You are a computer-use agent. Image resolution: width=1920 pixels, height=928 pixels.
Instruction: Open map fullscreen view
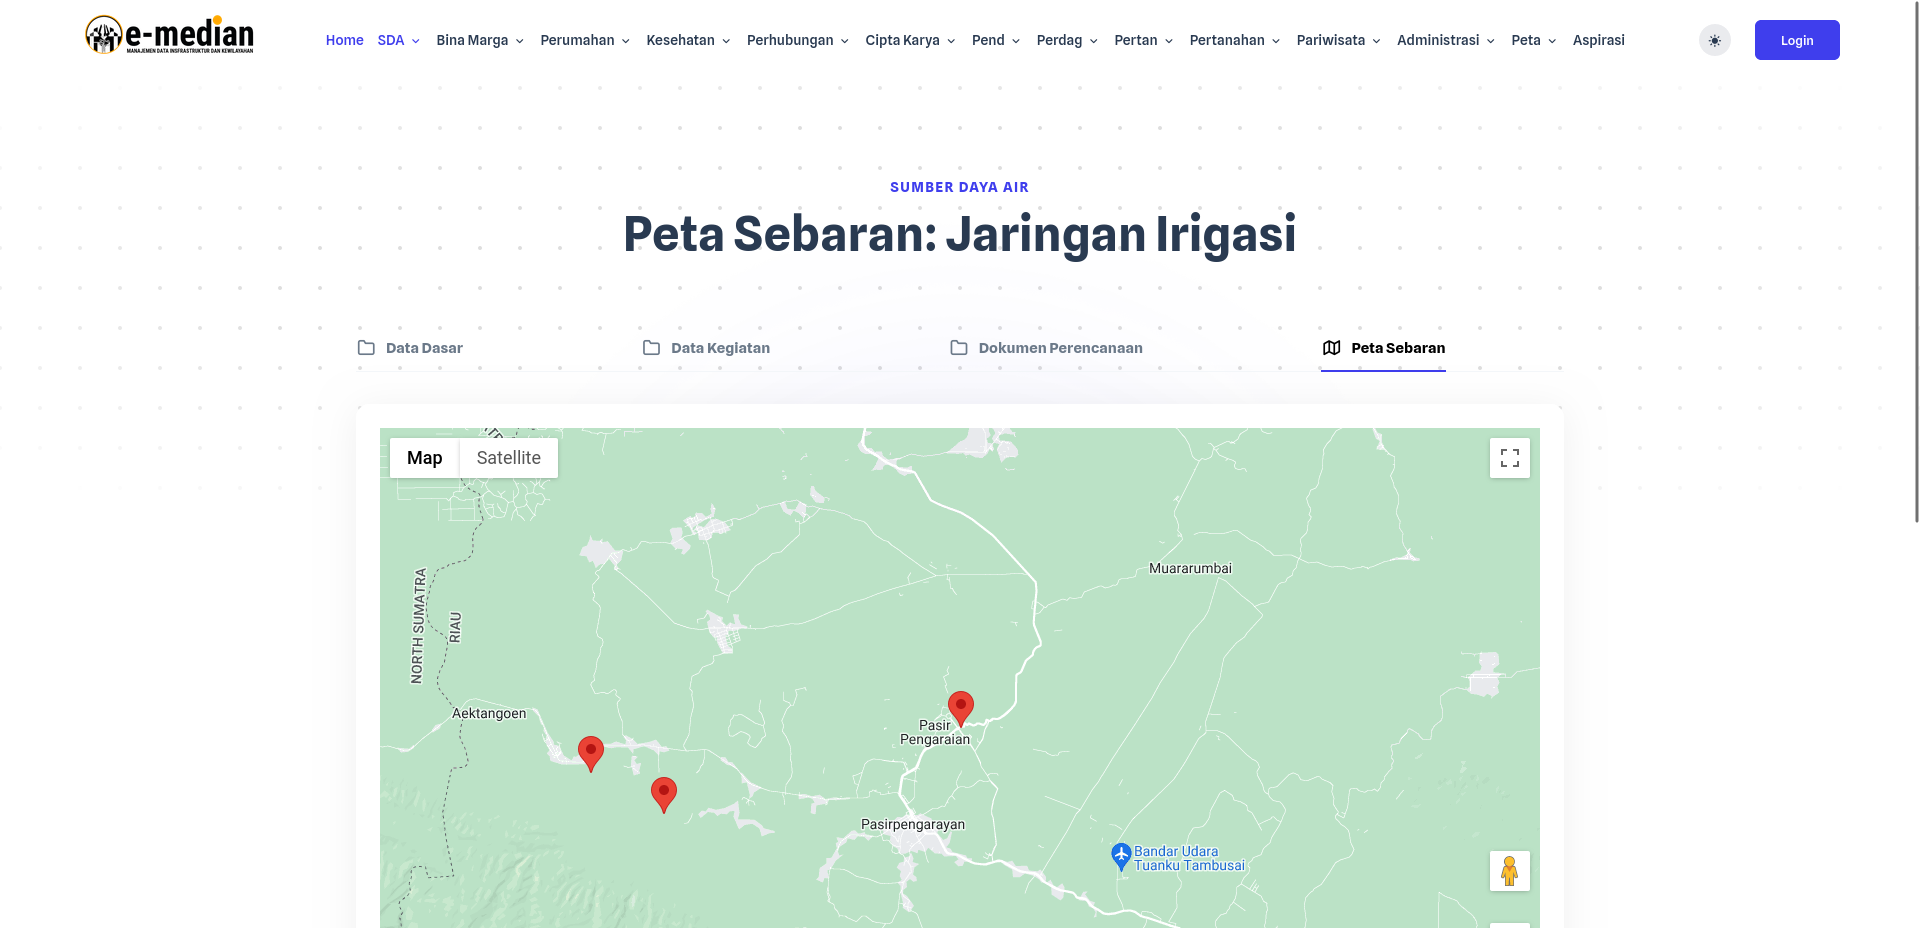coord(1509,458)
